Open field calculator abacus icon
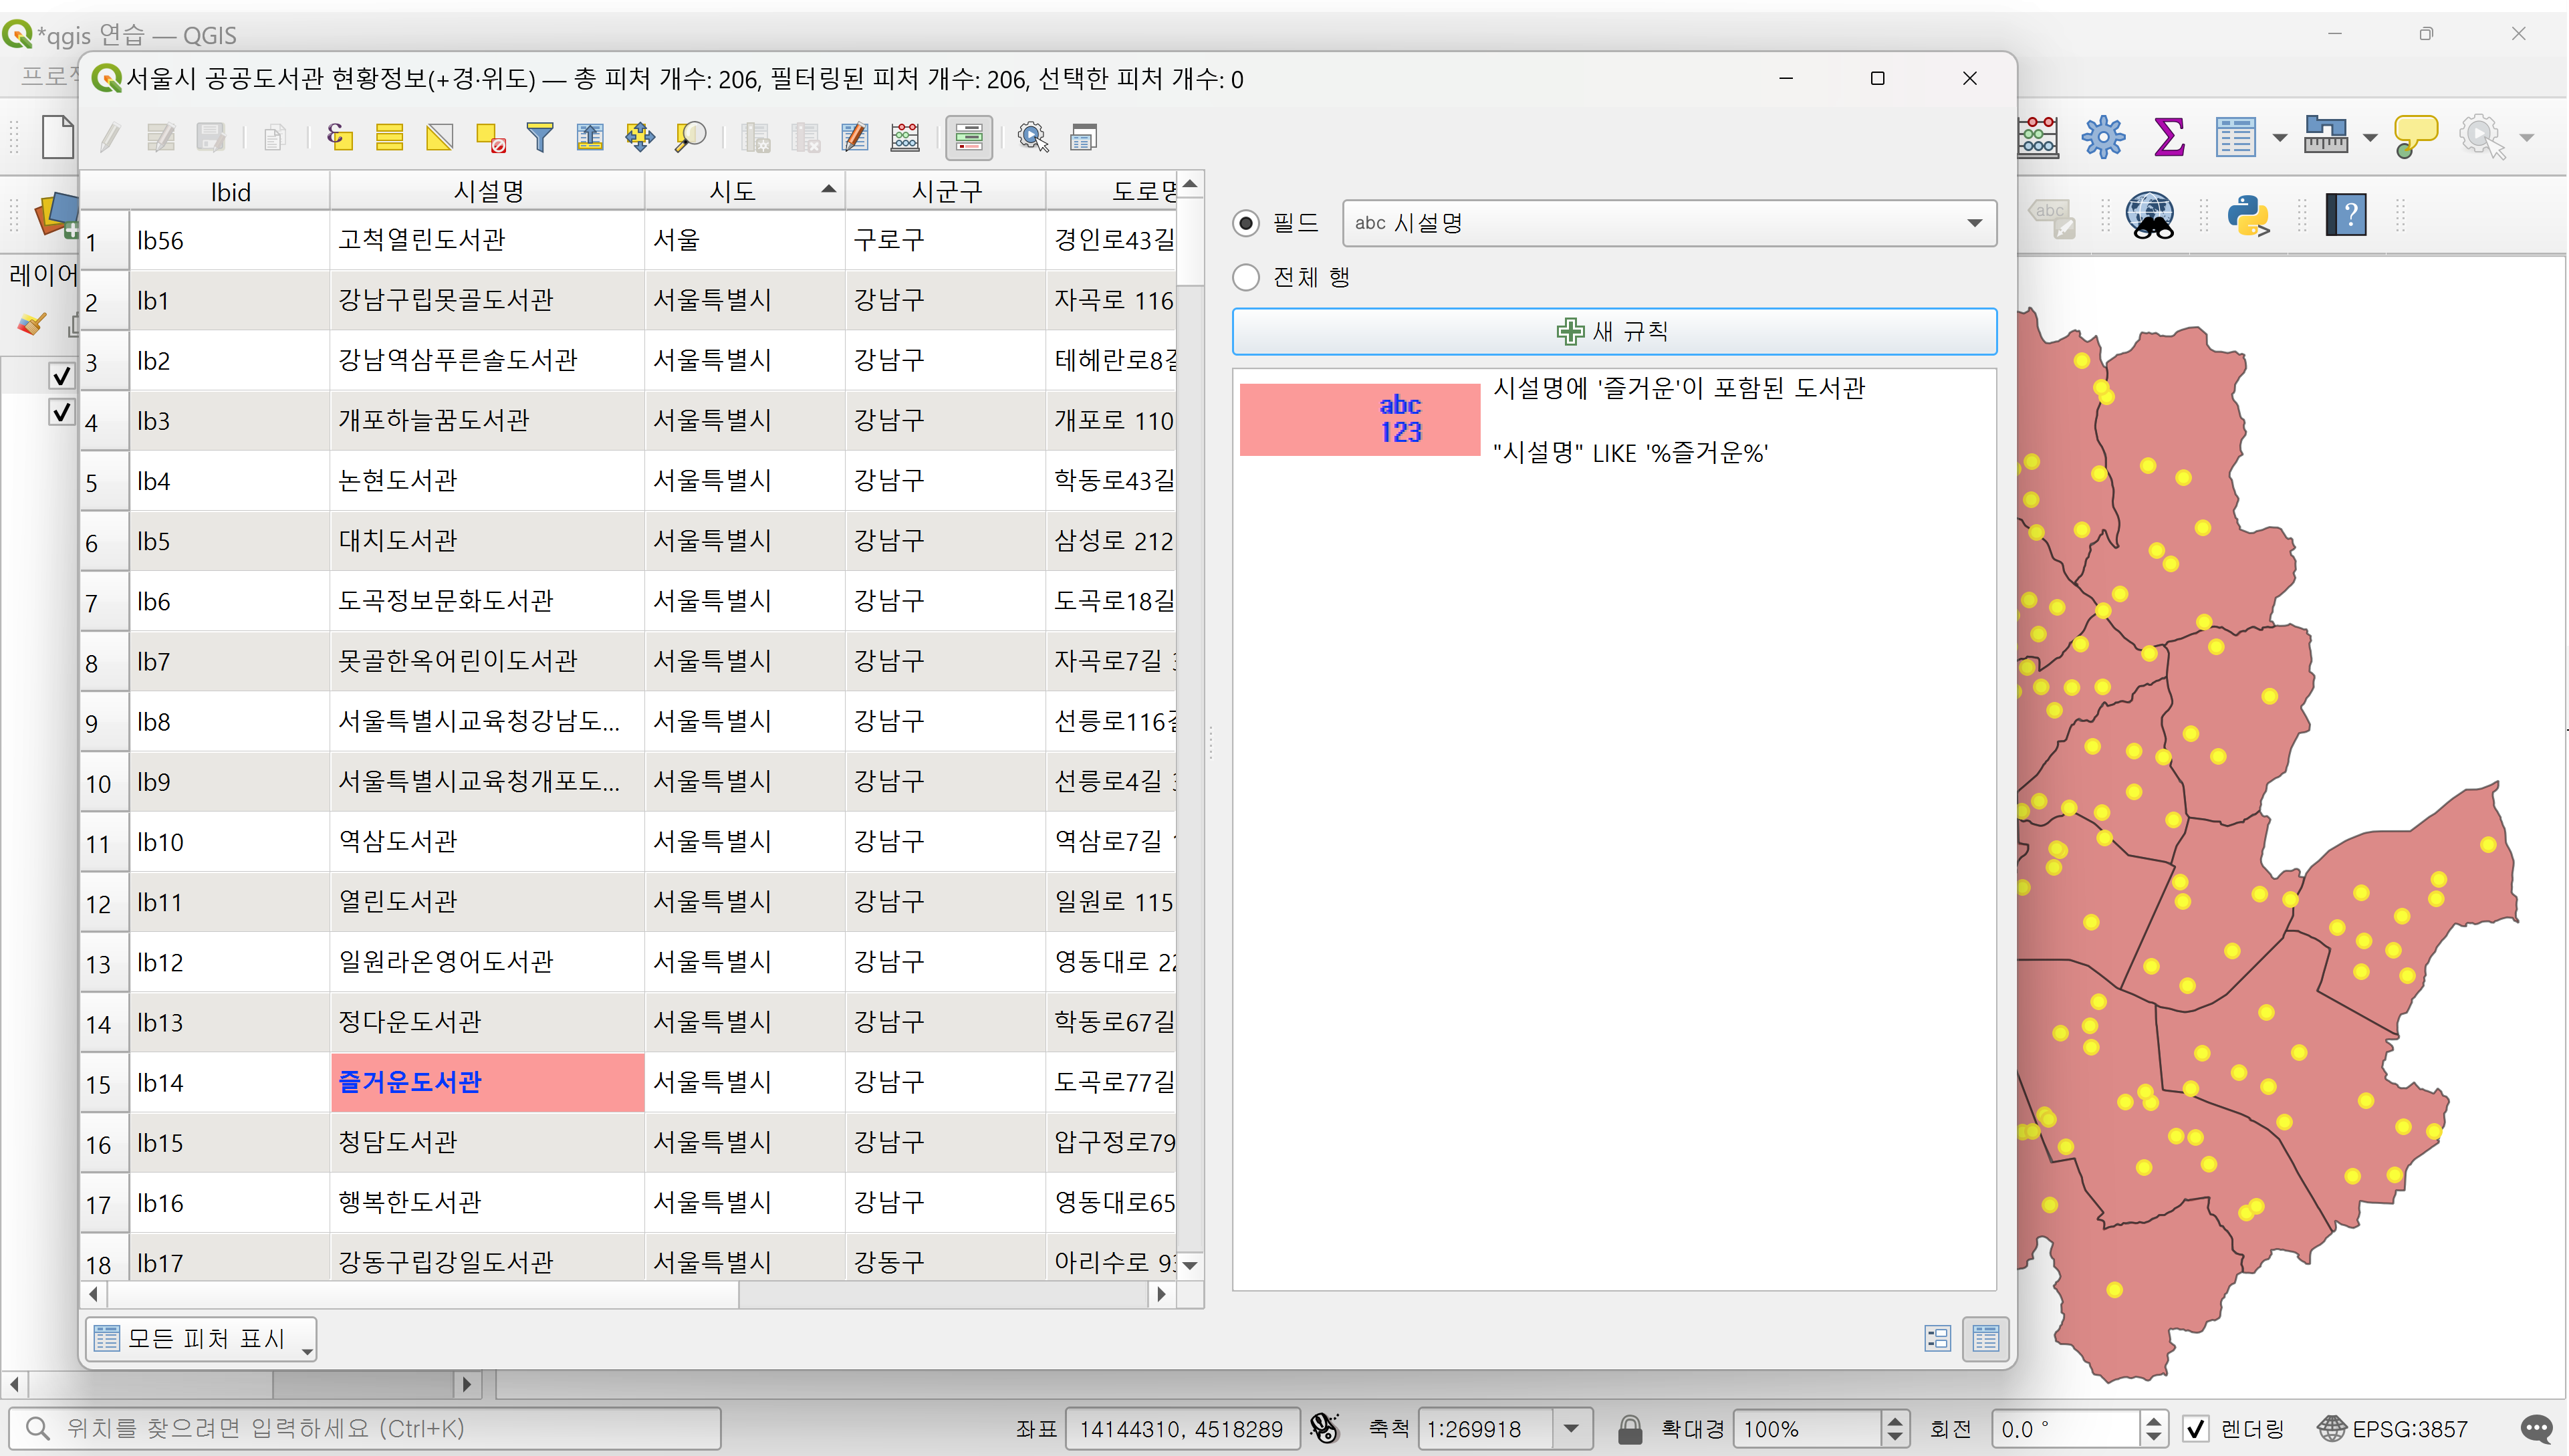This screenshot has height=1456, width=2569. (x=905, y=137)
